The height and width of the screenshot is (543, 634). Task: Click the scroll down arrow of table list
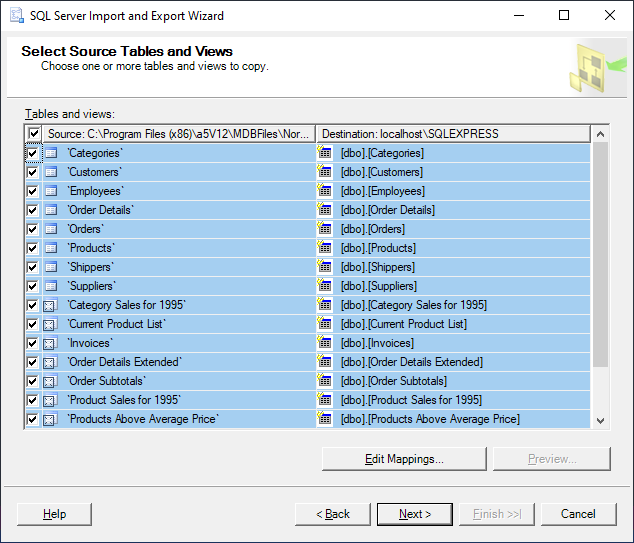(x=600, y=420)
